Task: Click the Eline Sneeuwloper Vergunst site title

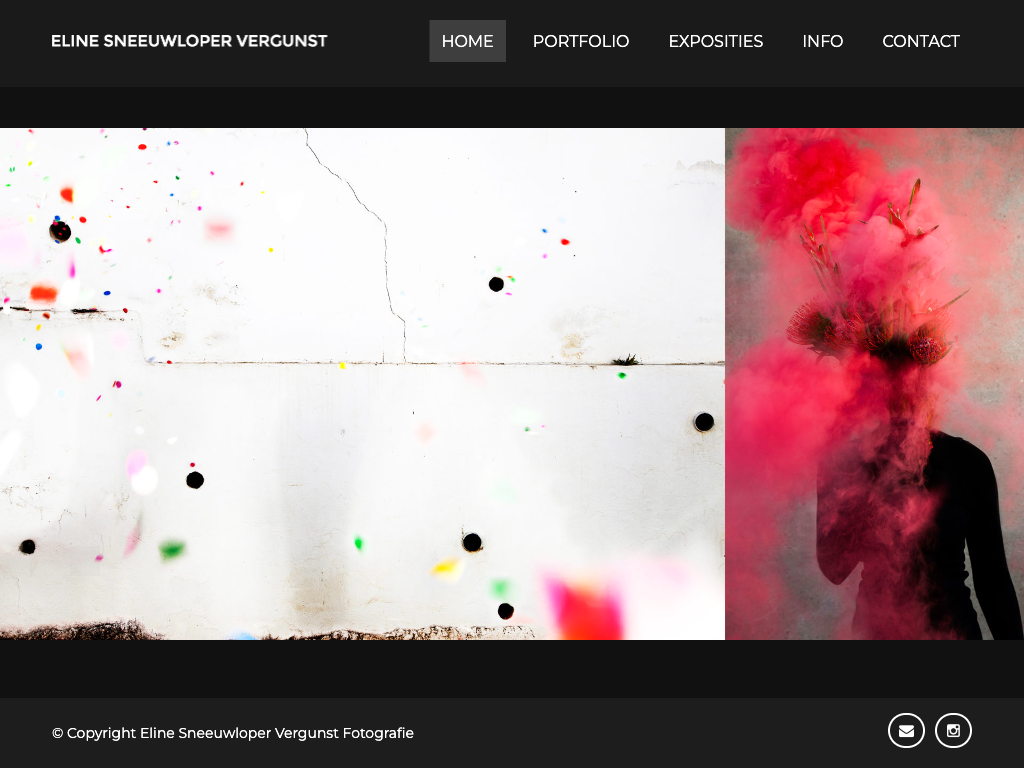Action: pos(189,41)
